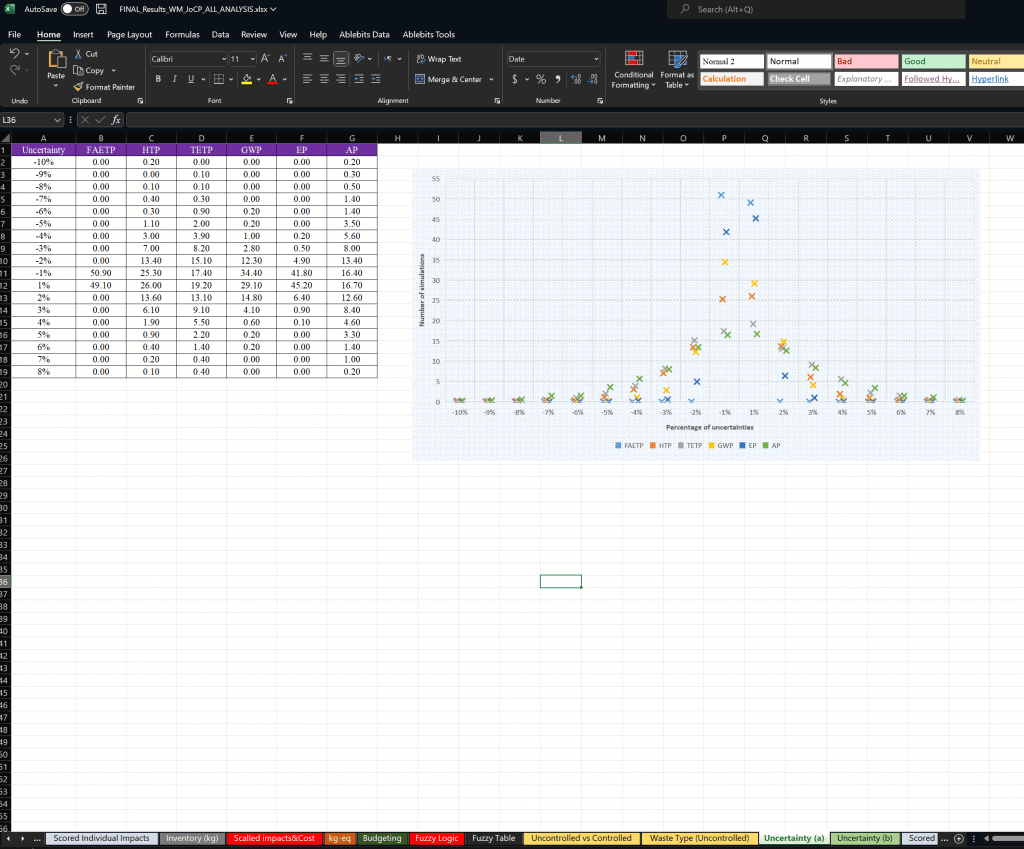The height and width of the screenshot is (849, 1024).
Task: Click the Increase Decimal icon
Action: (x=575, y=79)
